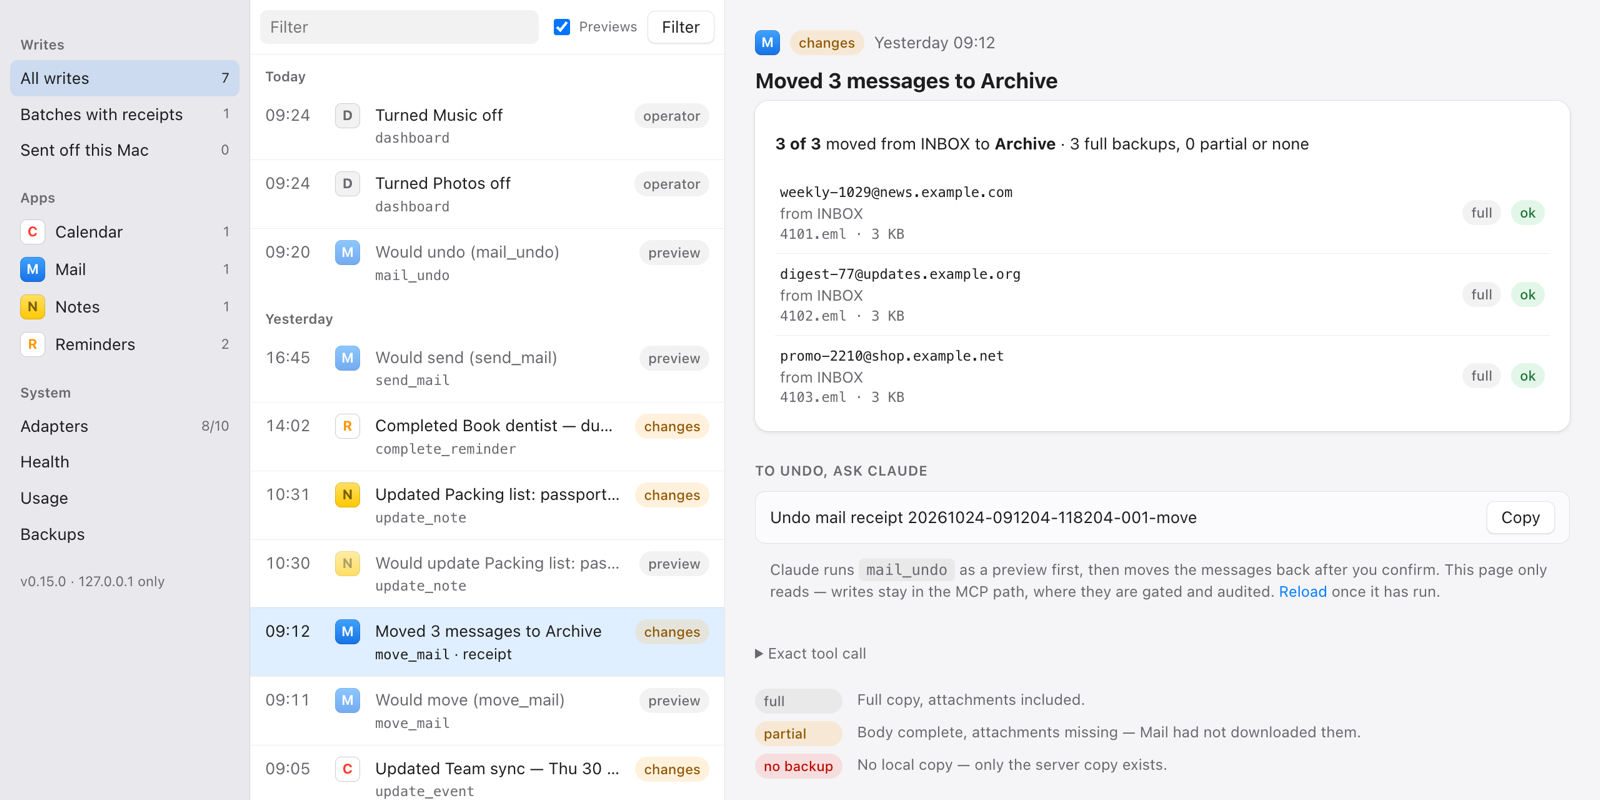This screenshot has width=1600, height=800.
Task: Click the Reload link
Action: 1303,591
